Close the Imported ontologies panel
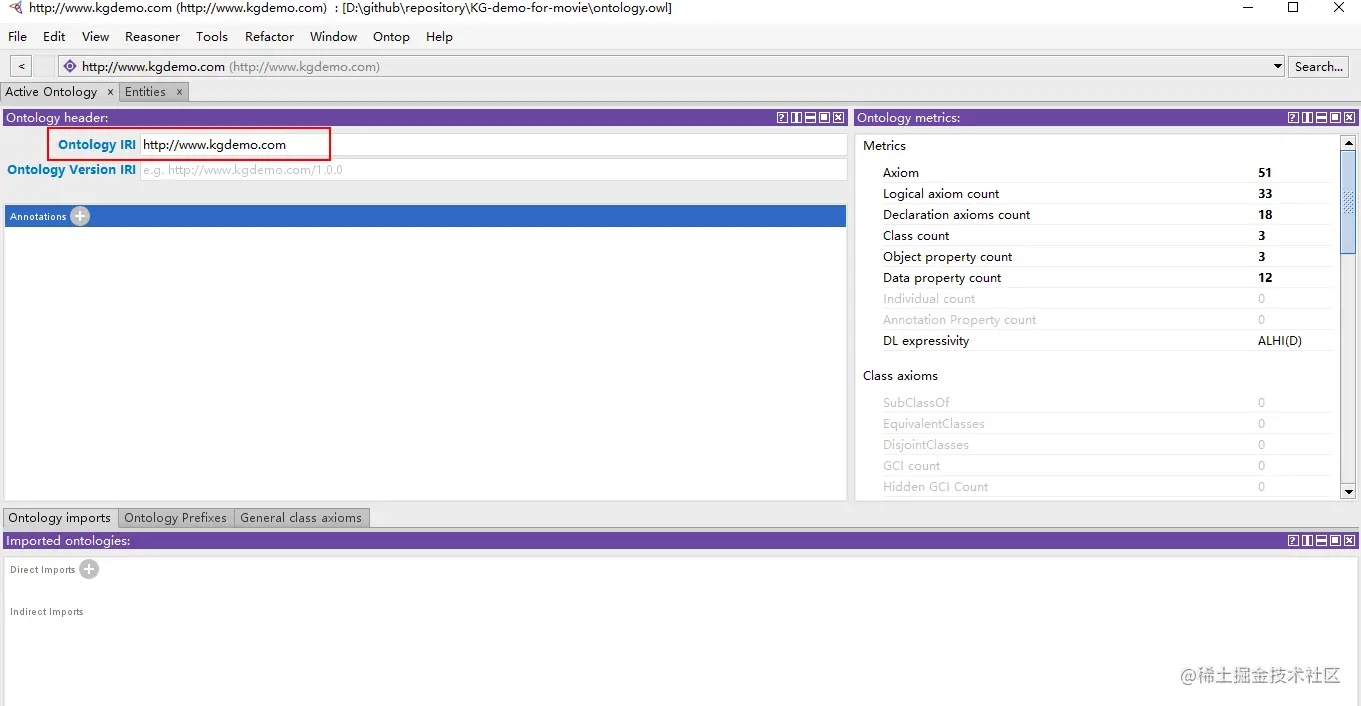The width and height of the screenshot is (1361, 706). tap(1350, 541)
